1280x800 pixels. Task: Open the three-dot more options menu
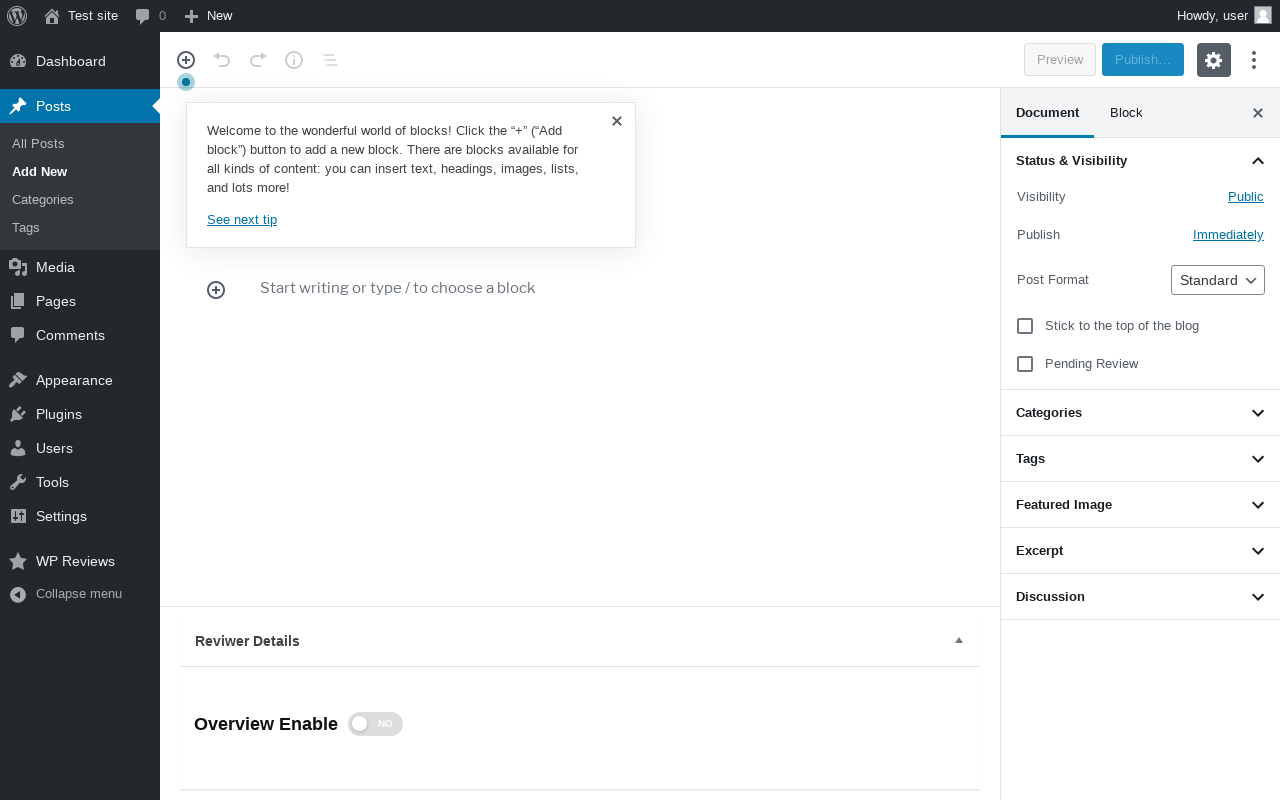point(1254,60)
